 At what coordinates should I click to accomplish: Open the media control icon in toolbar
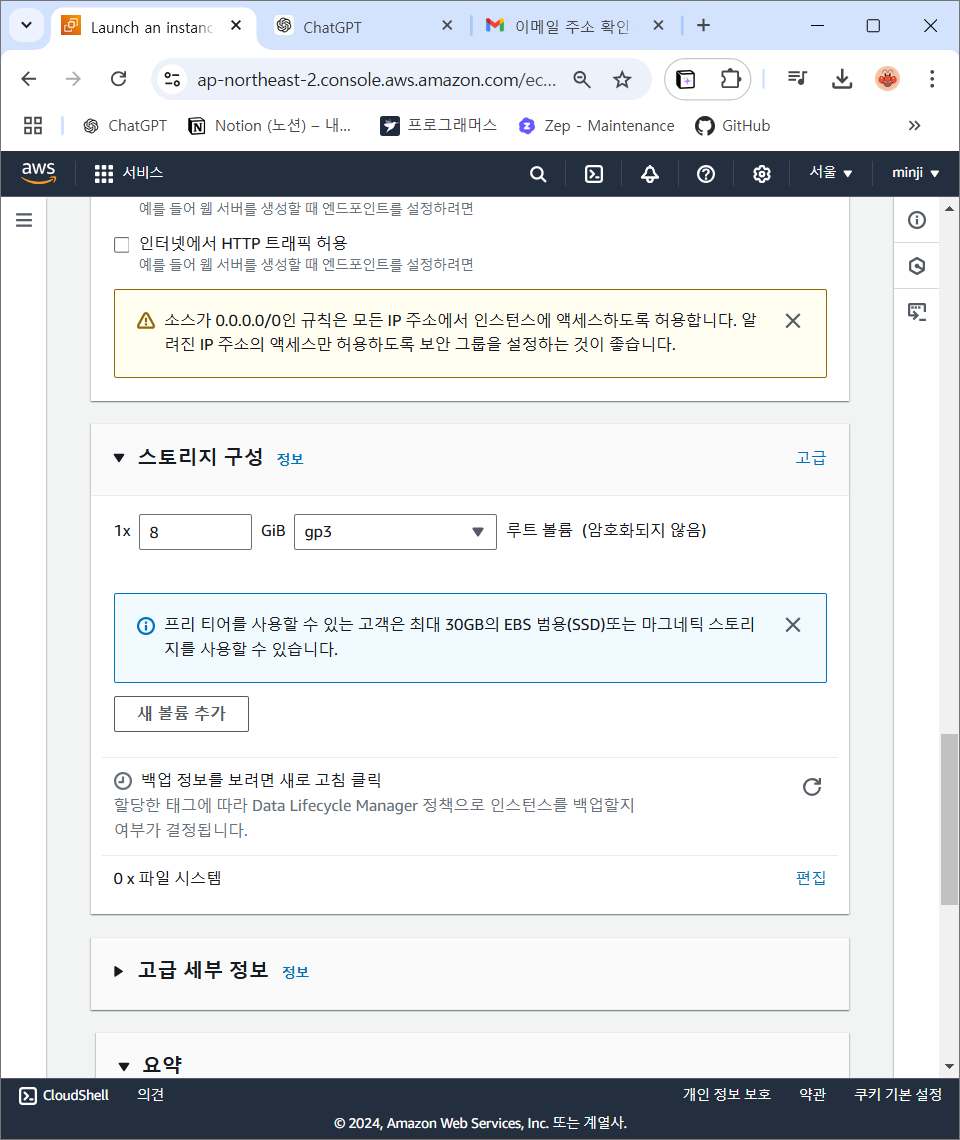[797, 79]
